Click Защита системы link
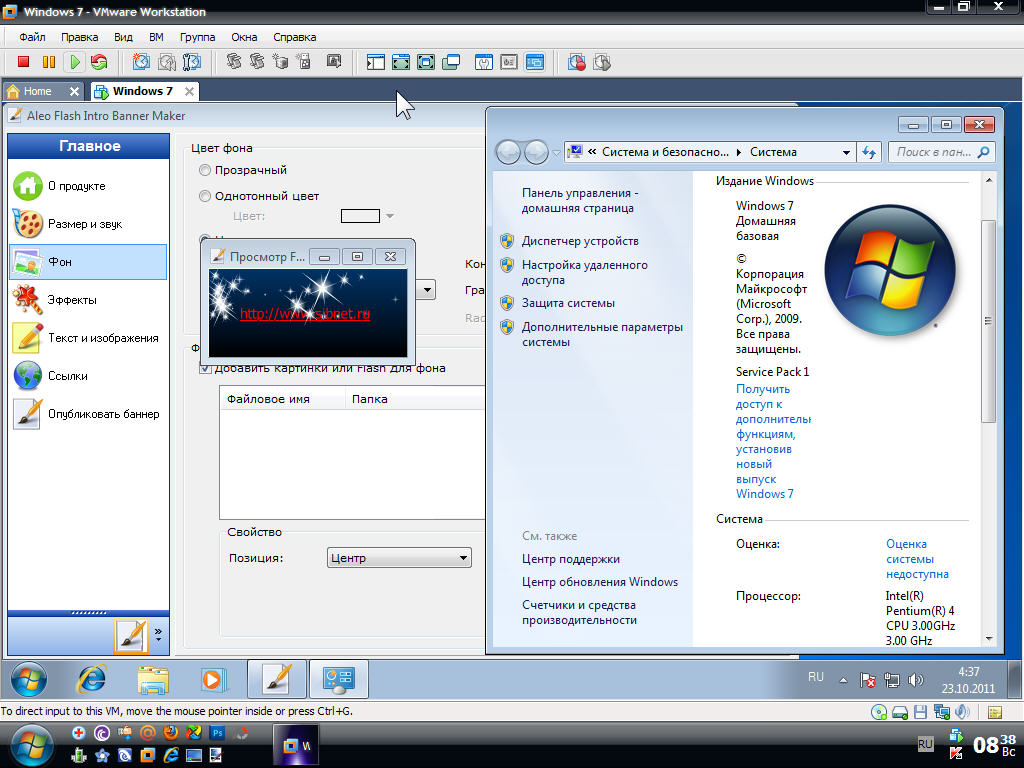This screenshot has width=1024, height=768. click(568, 303)
